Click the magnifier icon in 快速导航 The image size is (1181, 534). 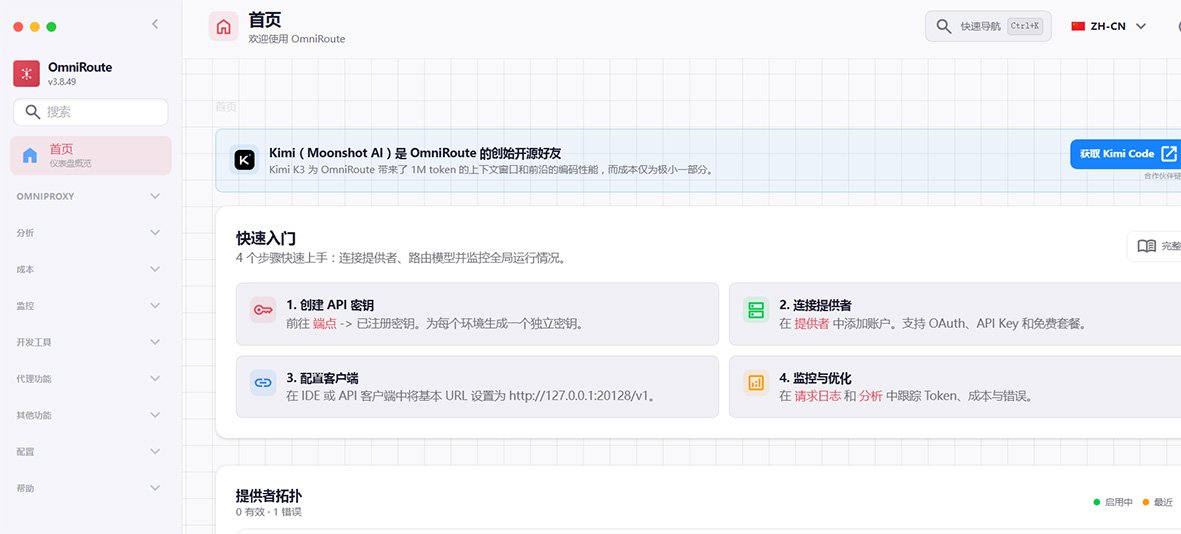tap(944, 26)
